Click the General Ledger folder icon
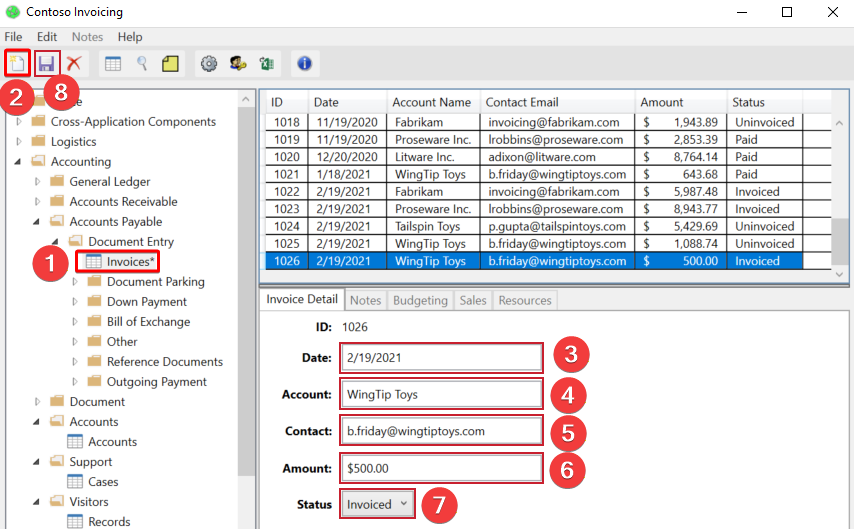Viewport: 854px width, 529px height. coord(57,181)
